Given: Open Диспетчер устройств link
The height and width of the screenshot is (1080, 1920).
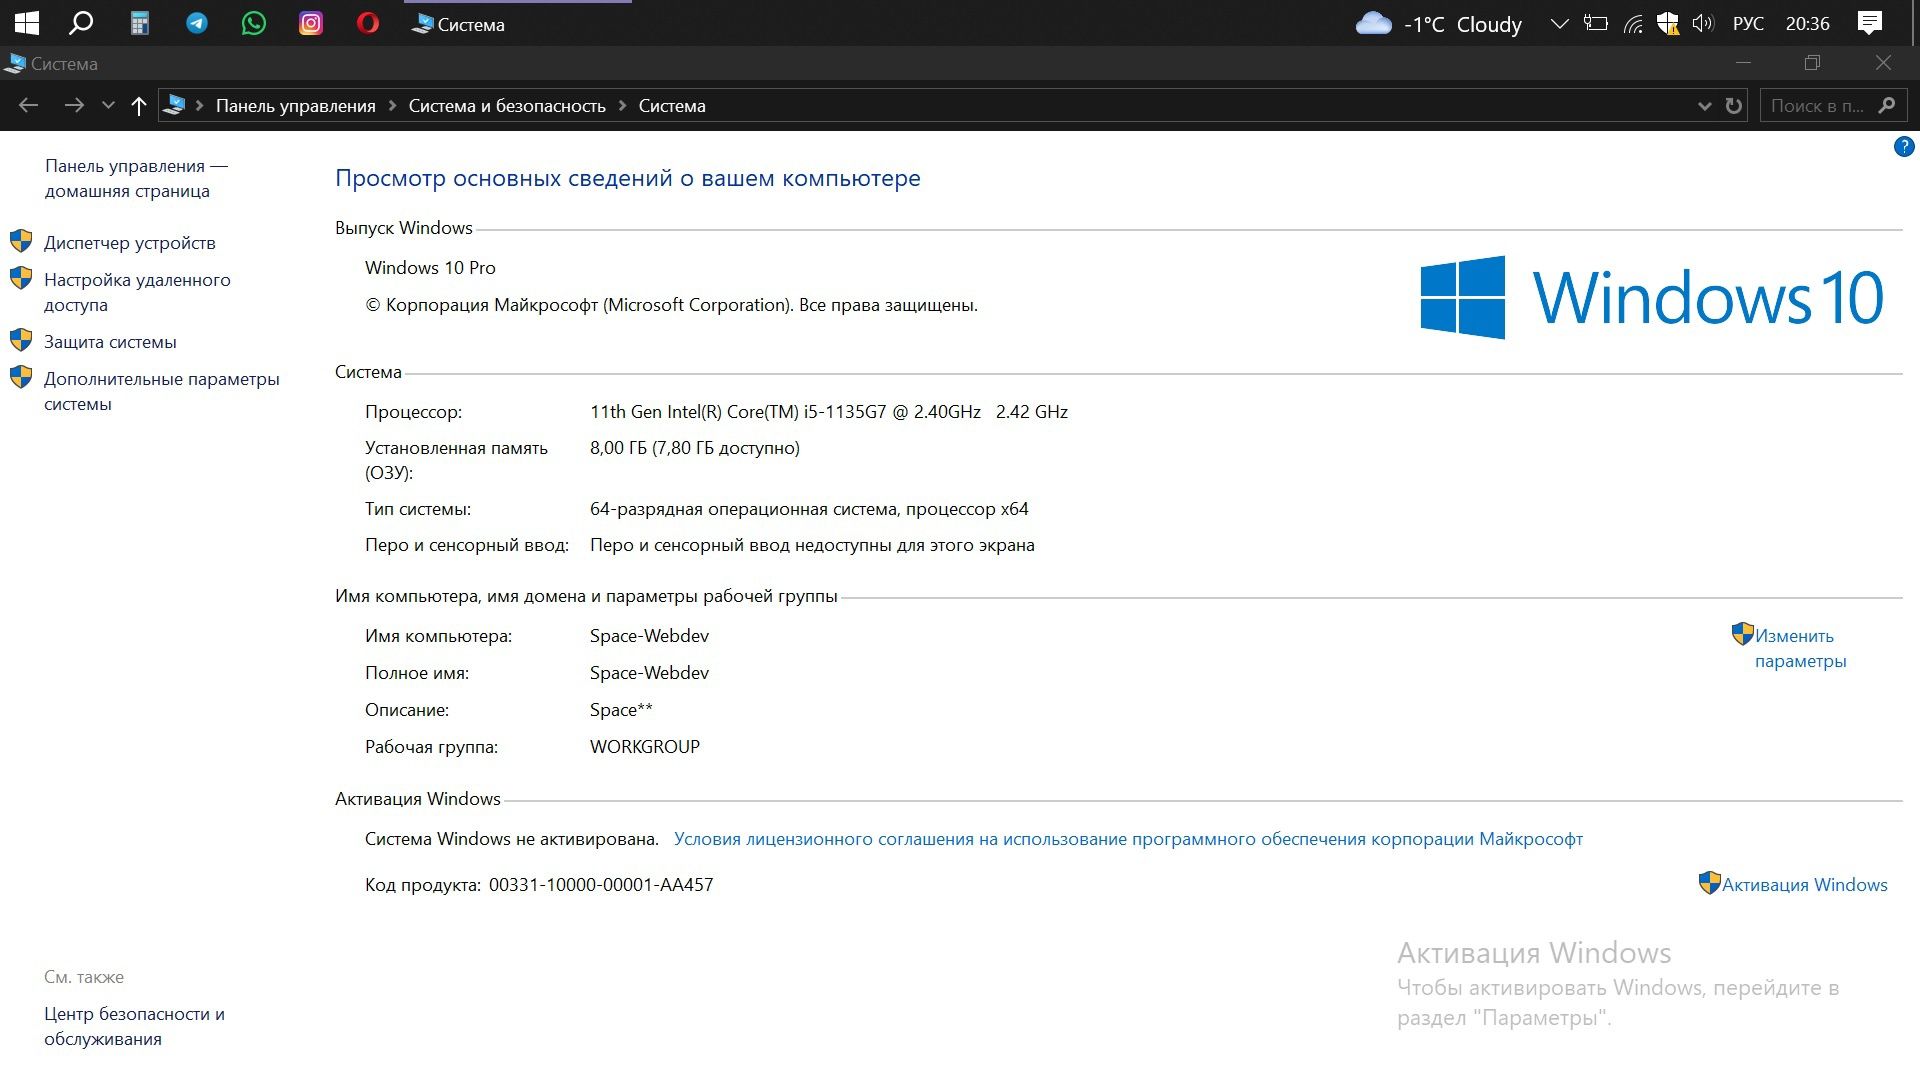Looking at the screenshot, I should click(x=129, y=243).
